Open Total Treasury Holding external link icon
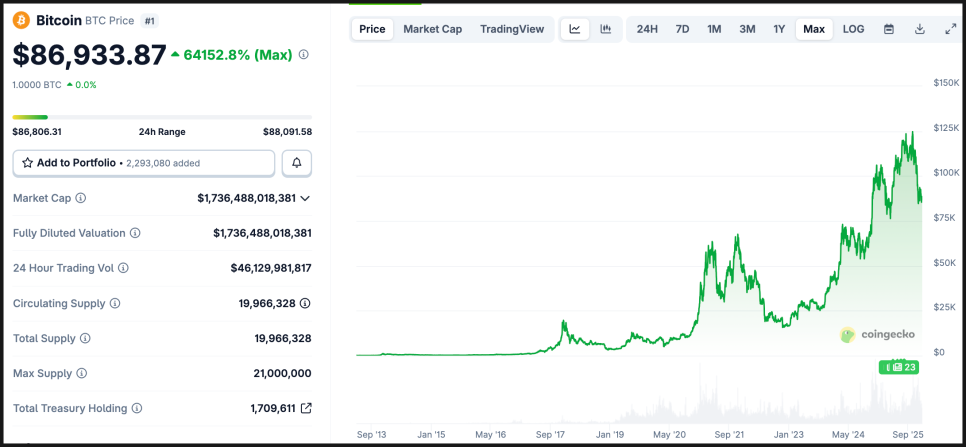 (306, 408)
